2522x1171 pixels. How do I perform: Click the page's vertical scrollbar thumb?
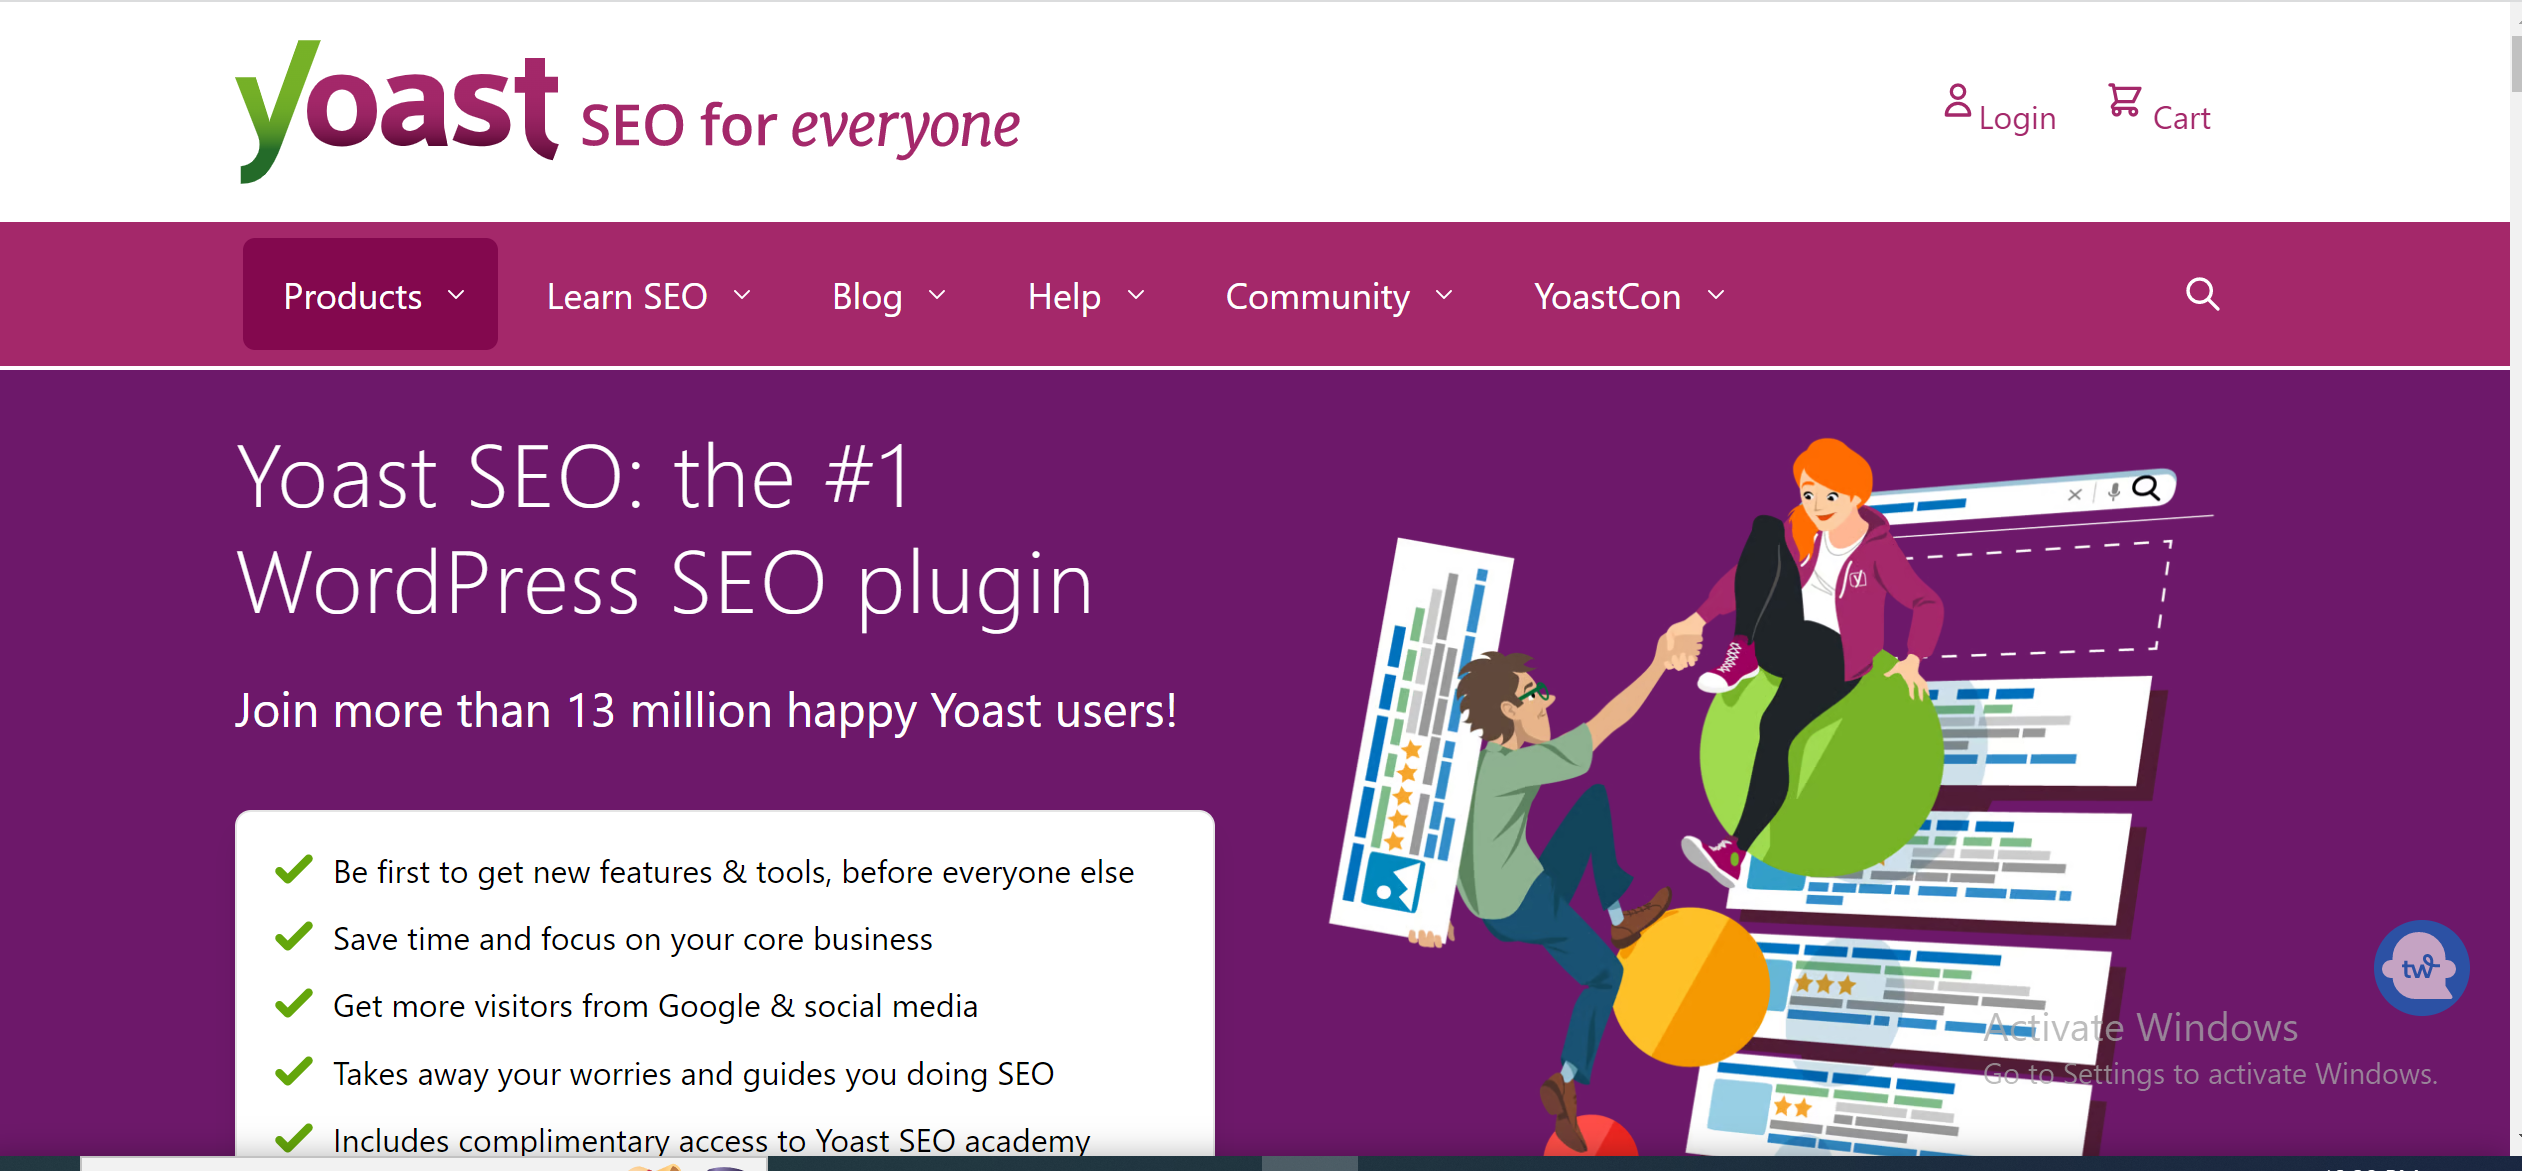coord(2516,62)
